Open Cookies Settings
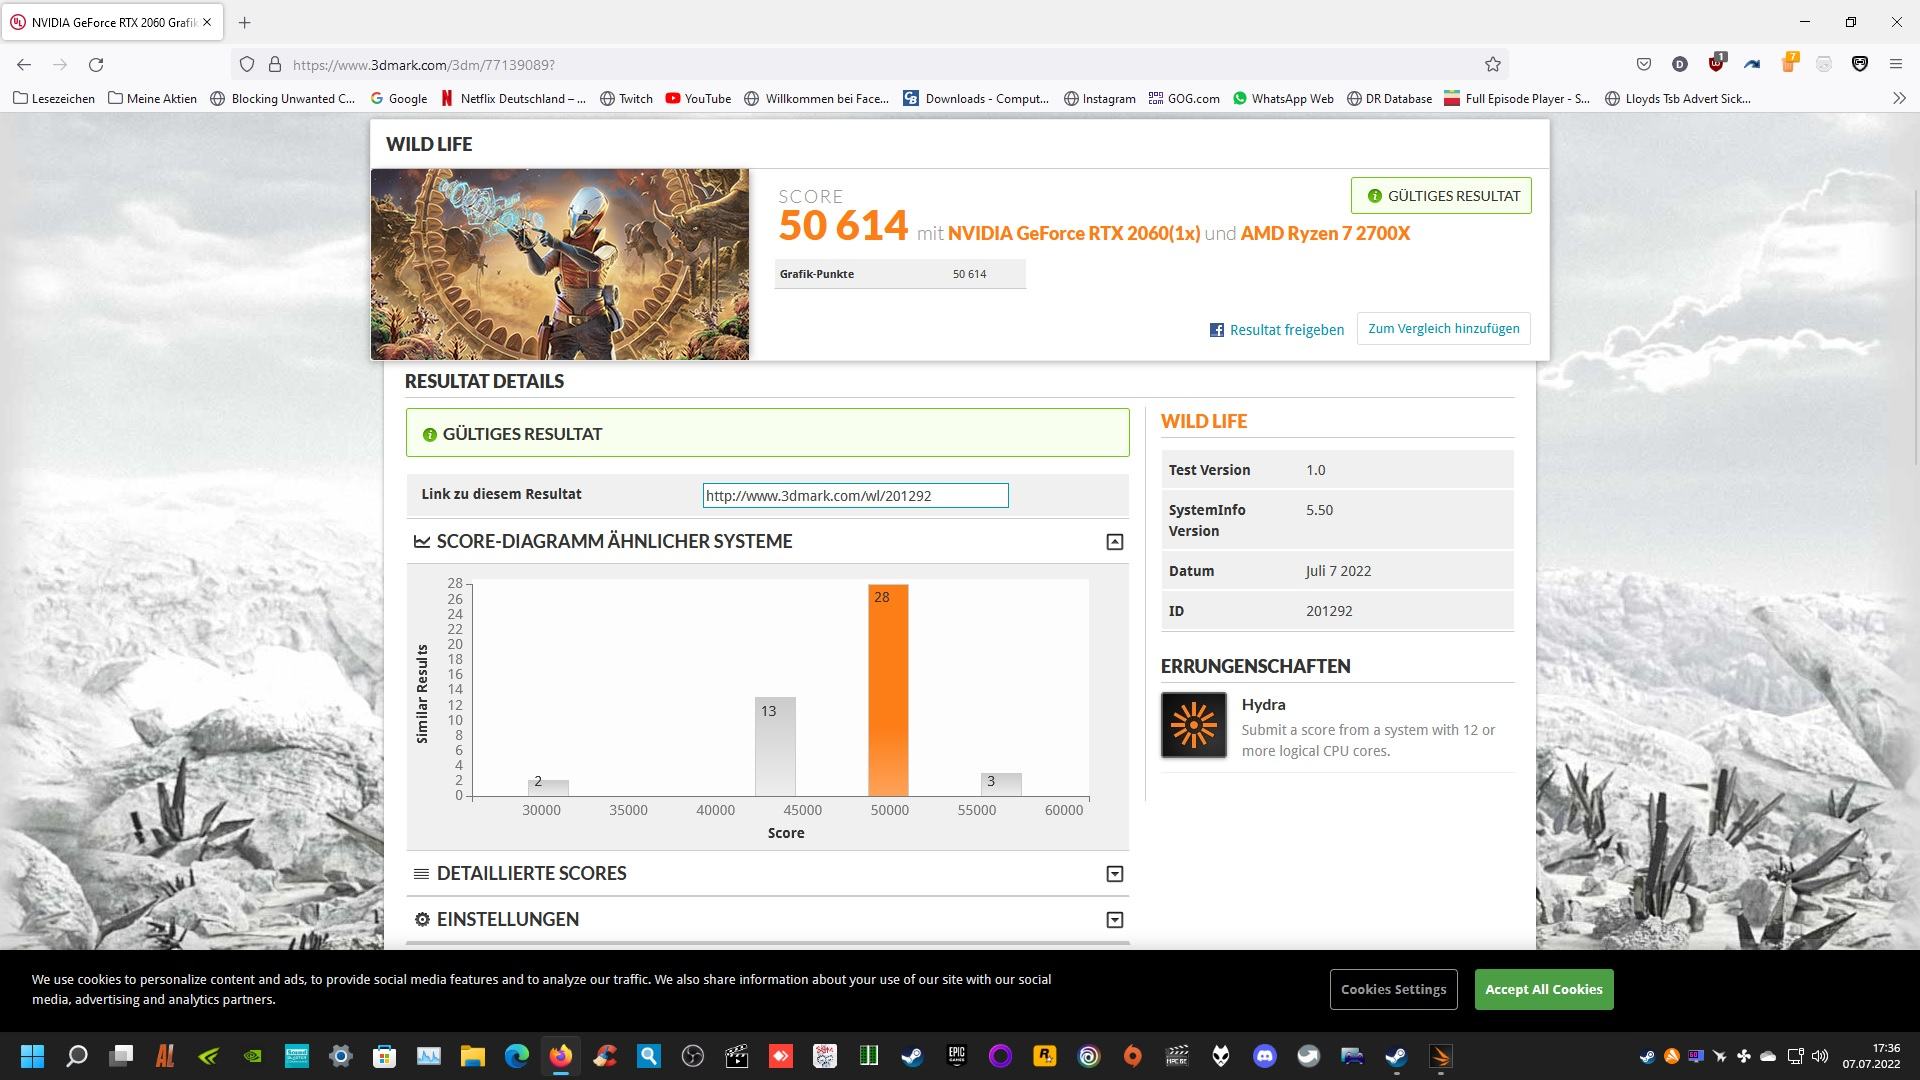This screenshot has width=1920, height=1080. 1393,989
